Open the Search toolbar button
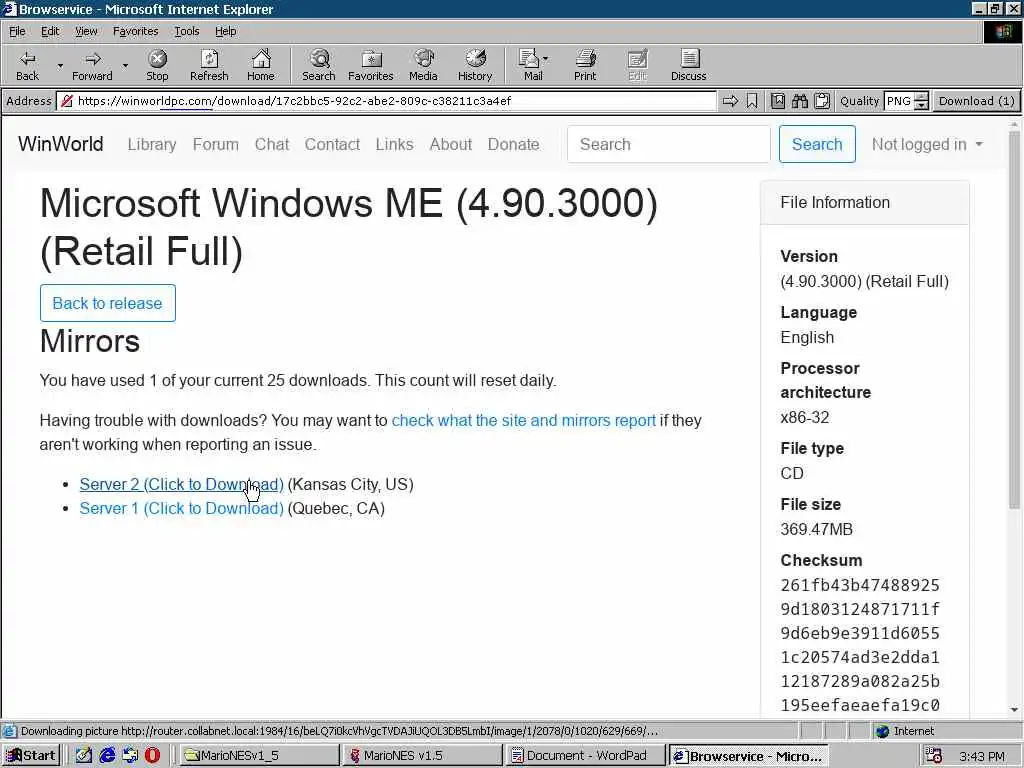This screenshot has height=768, width=1024. [319, 65]
